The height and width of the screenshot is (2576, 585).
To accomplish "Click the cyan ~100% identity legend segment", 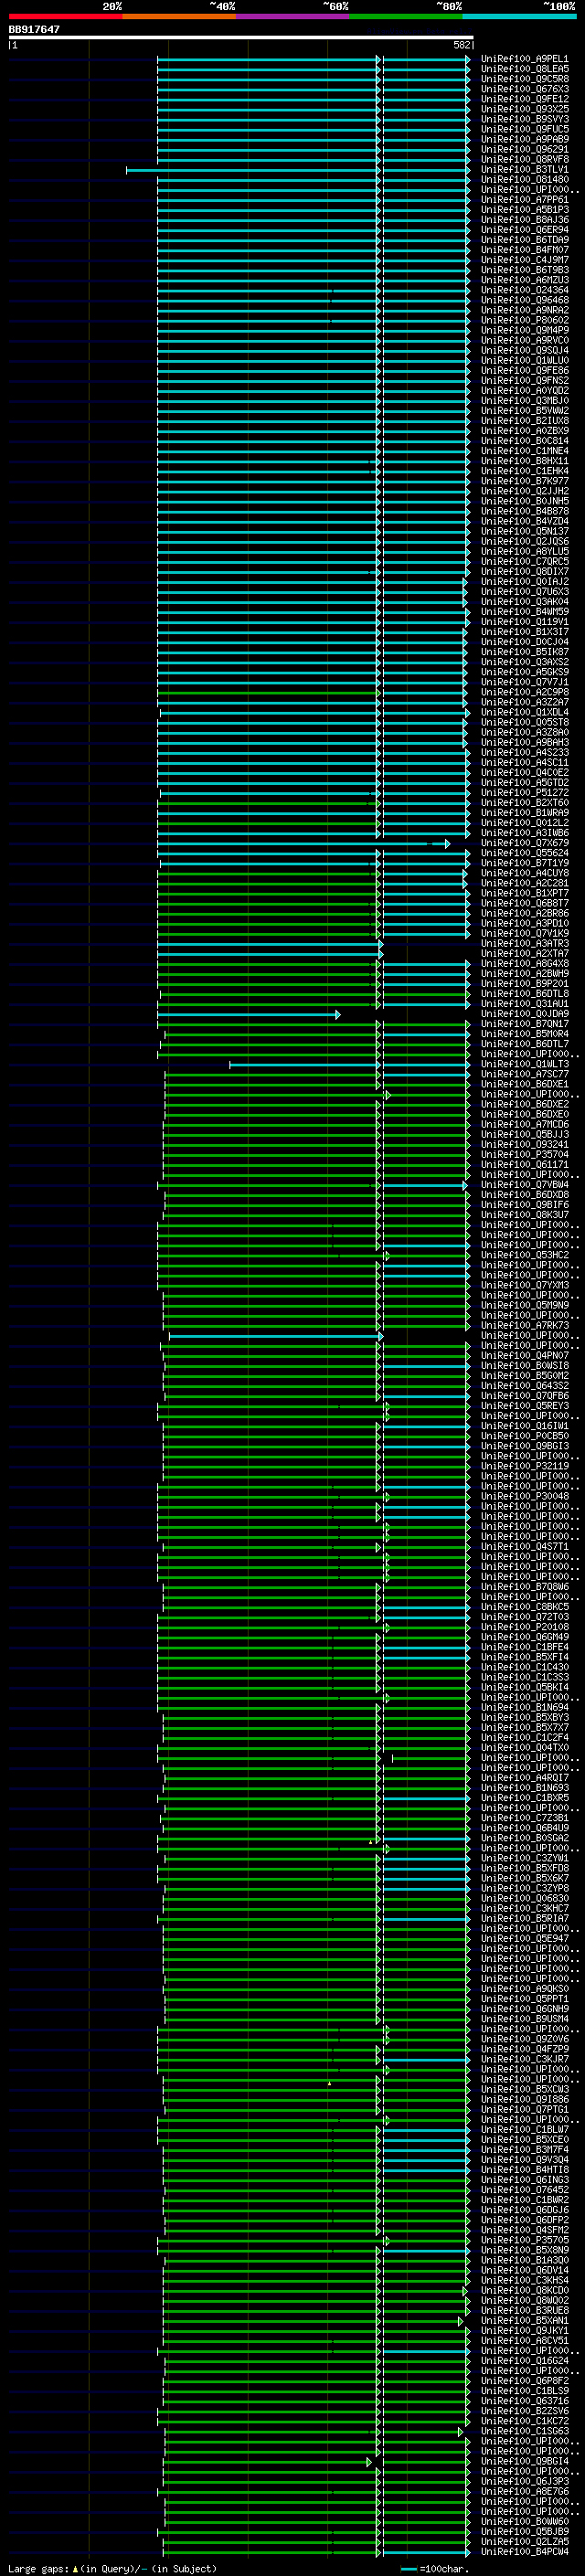I will click(x=519, y=16).
